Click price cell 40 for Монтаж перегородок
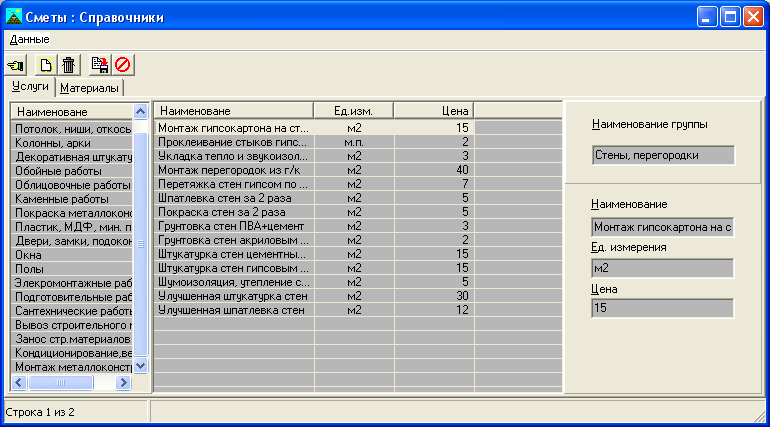Screen dimensions: 770x427 pyautogui.click(x=434, y=170)
